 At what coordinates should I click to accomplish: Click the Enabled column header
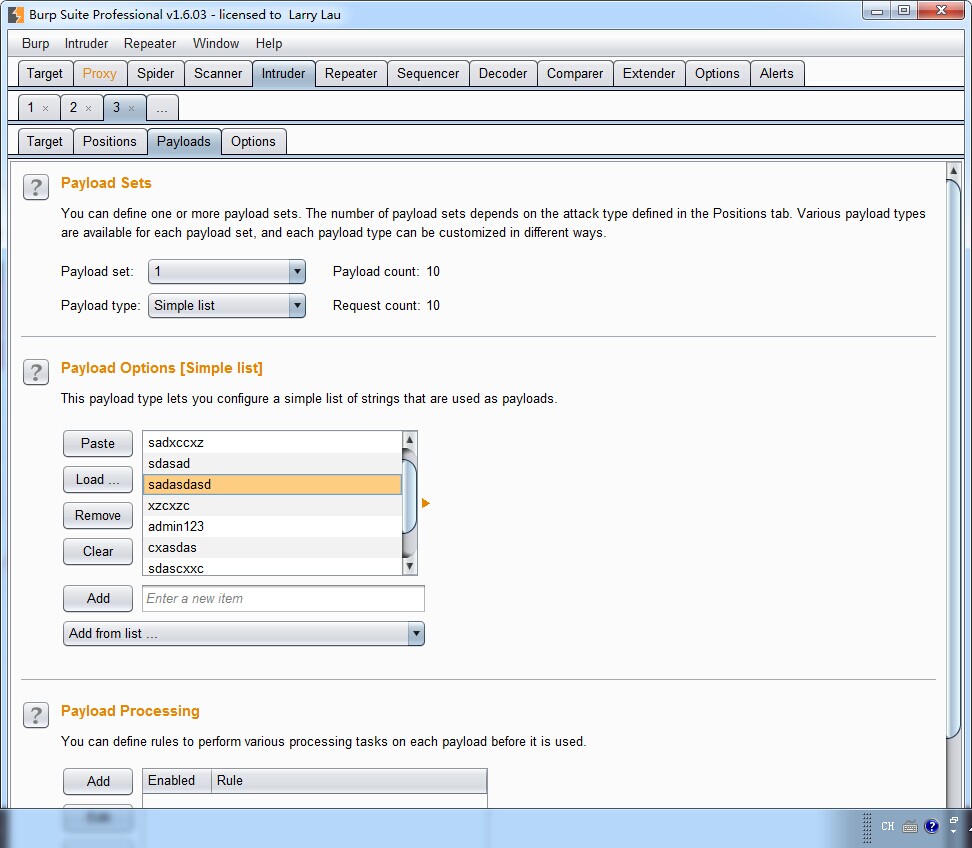click(177, 781)
